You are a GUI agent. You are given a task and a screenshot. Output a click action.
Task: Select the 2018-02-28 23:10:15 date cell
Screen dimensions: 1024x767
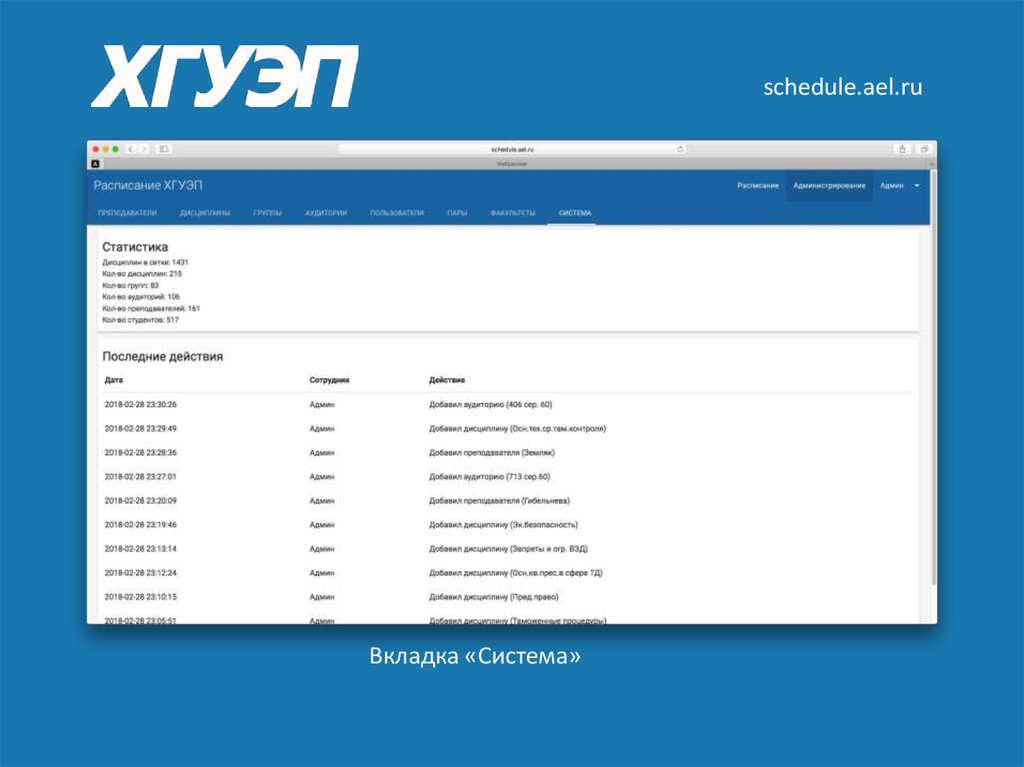[140, 596]
